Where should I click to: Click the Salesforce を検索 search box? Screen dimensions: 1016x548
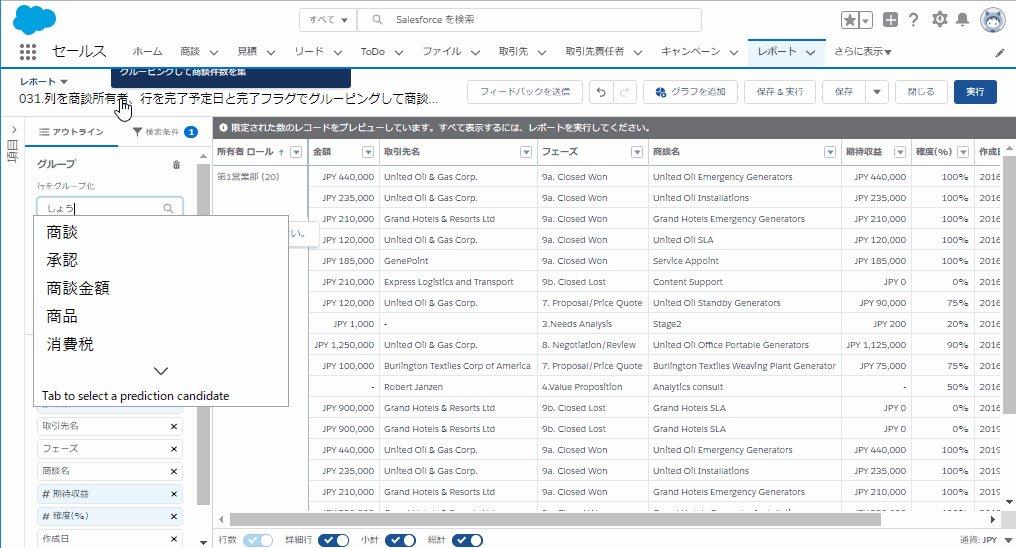[529, 19]
